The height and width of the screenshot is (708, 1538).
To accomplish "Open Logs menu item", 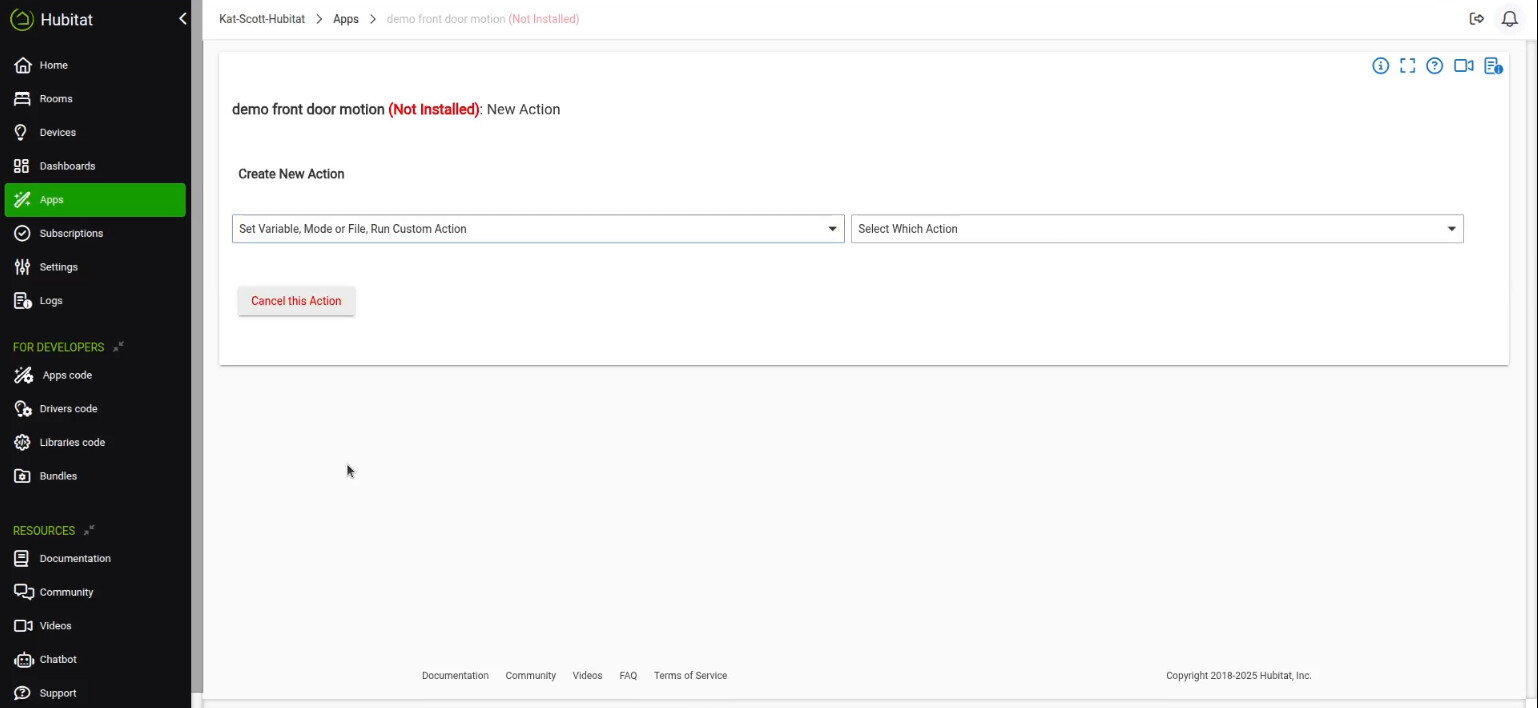I will click(x=95, y=301).
